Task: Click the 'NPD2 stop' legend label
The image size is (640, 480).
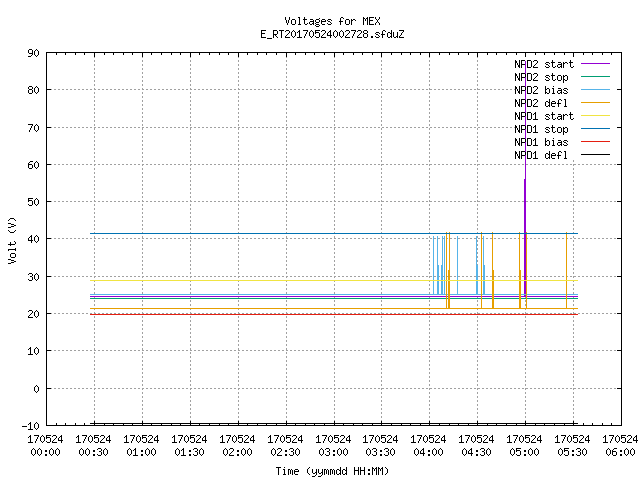Action: coord(541,77)
